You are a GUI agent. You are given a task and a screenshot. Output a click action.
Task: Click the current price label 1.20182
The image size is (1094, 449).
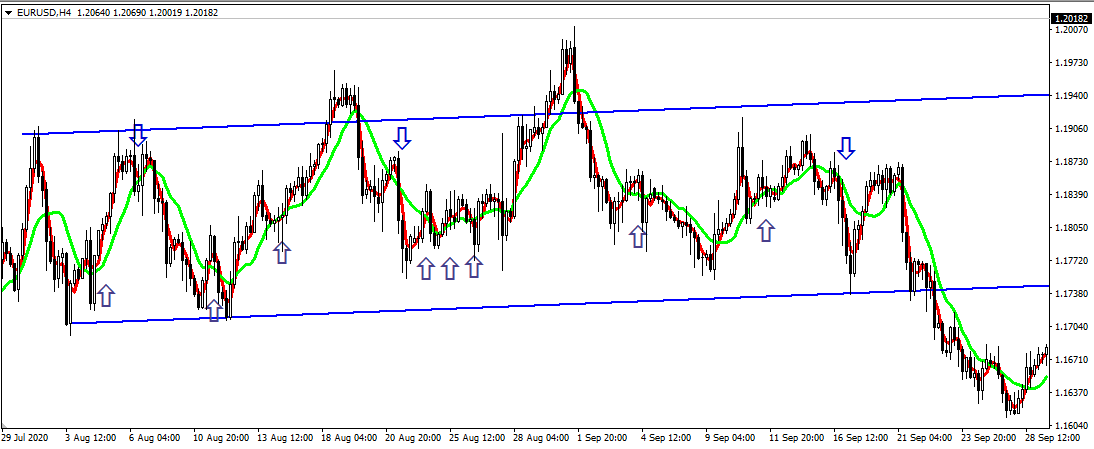(1070, 18)
